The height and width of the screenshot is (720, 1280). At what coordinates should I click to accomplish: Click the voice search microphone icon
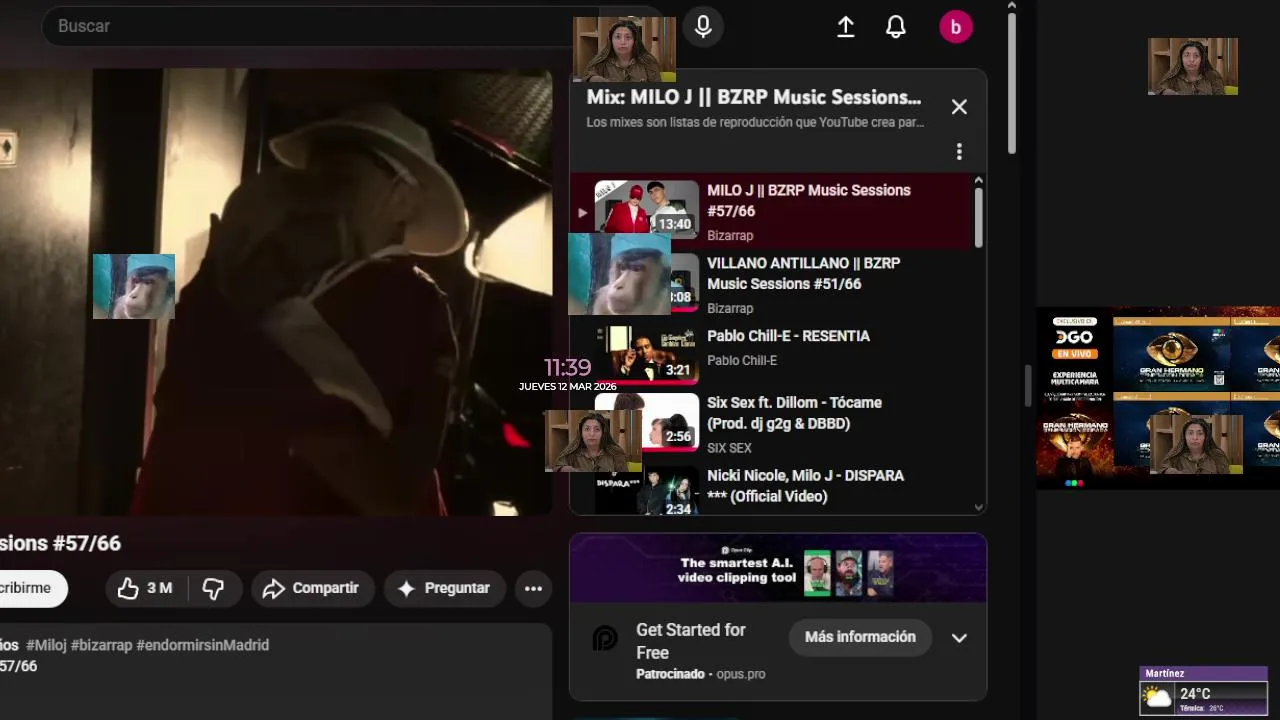703,27
